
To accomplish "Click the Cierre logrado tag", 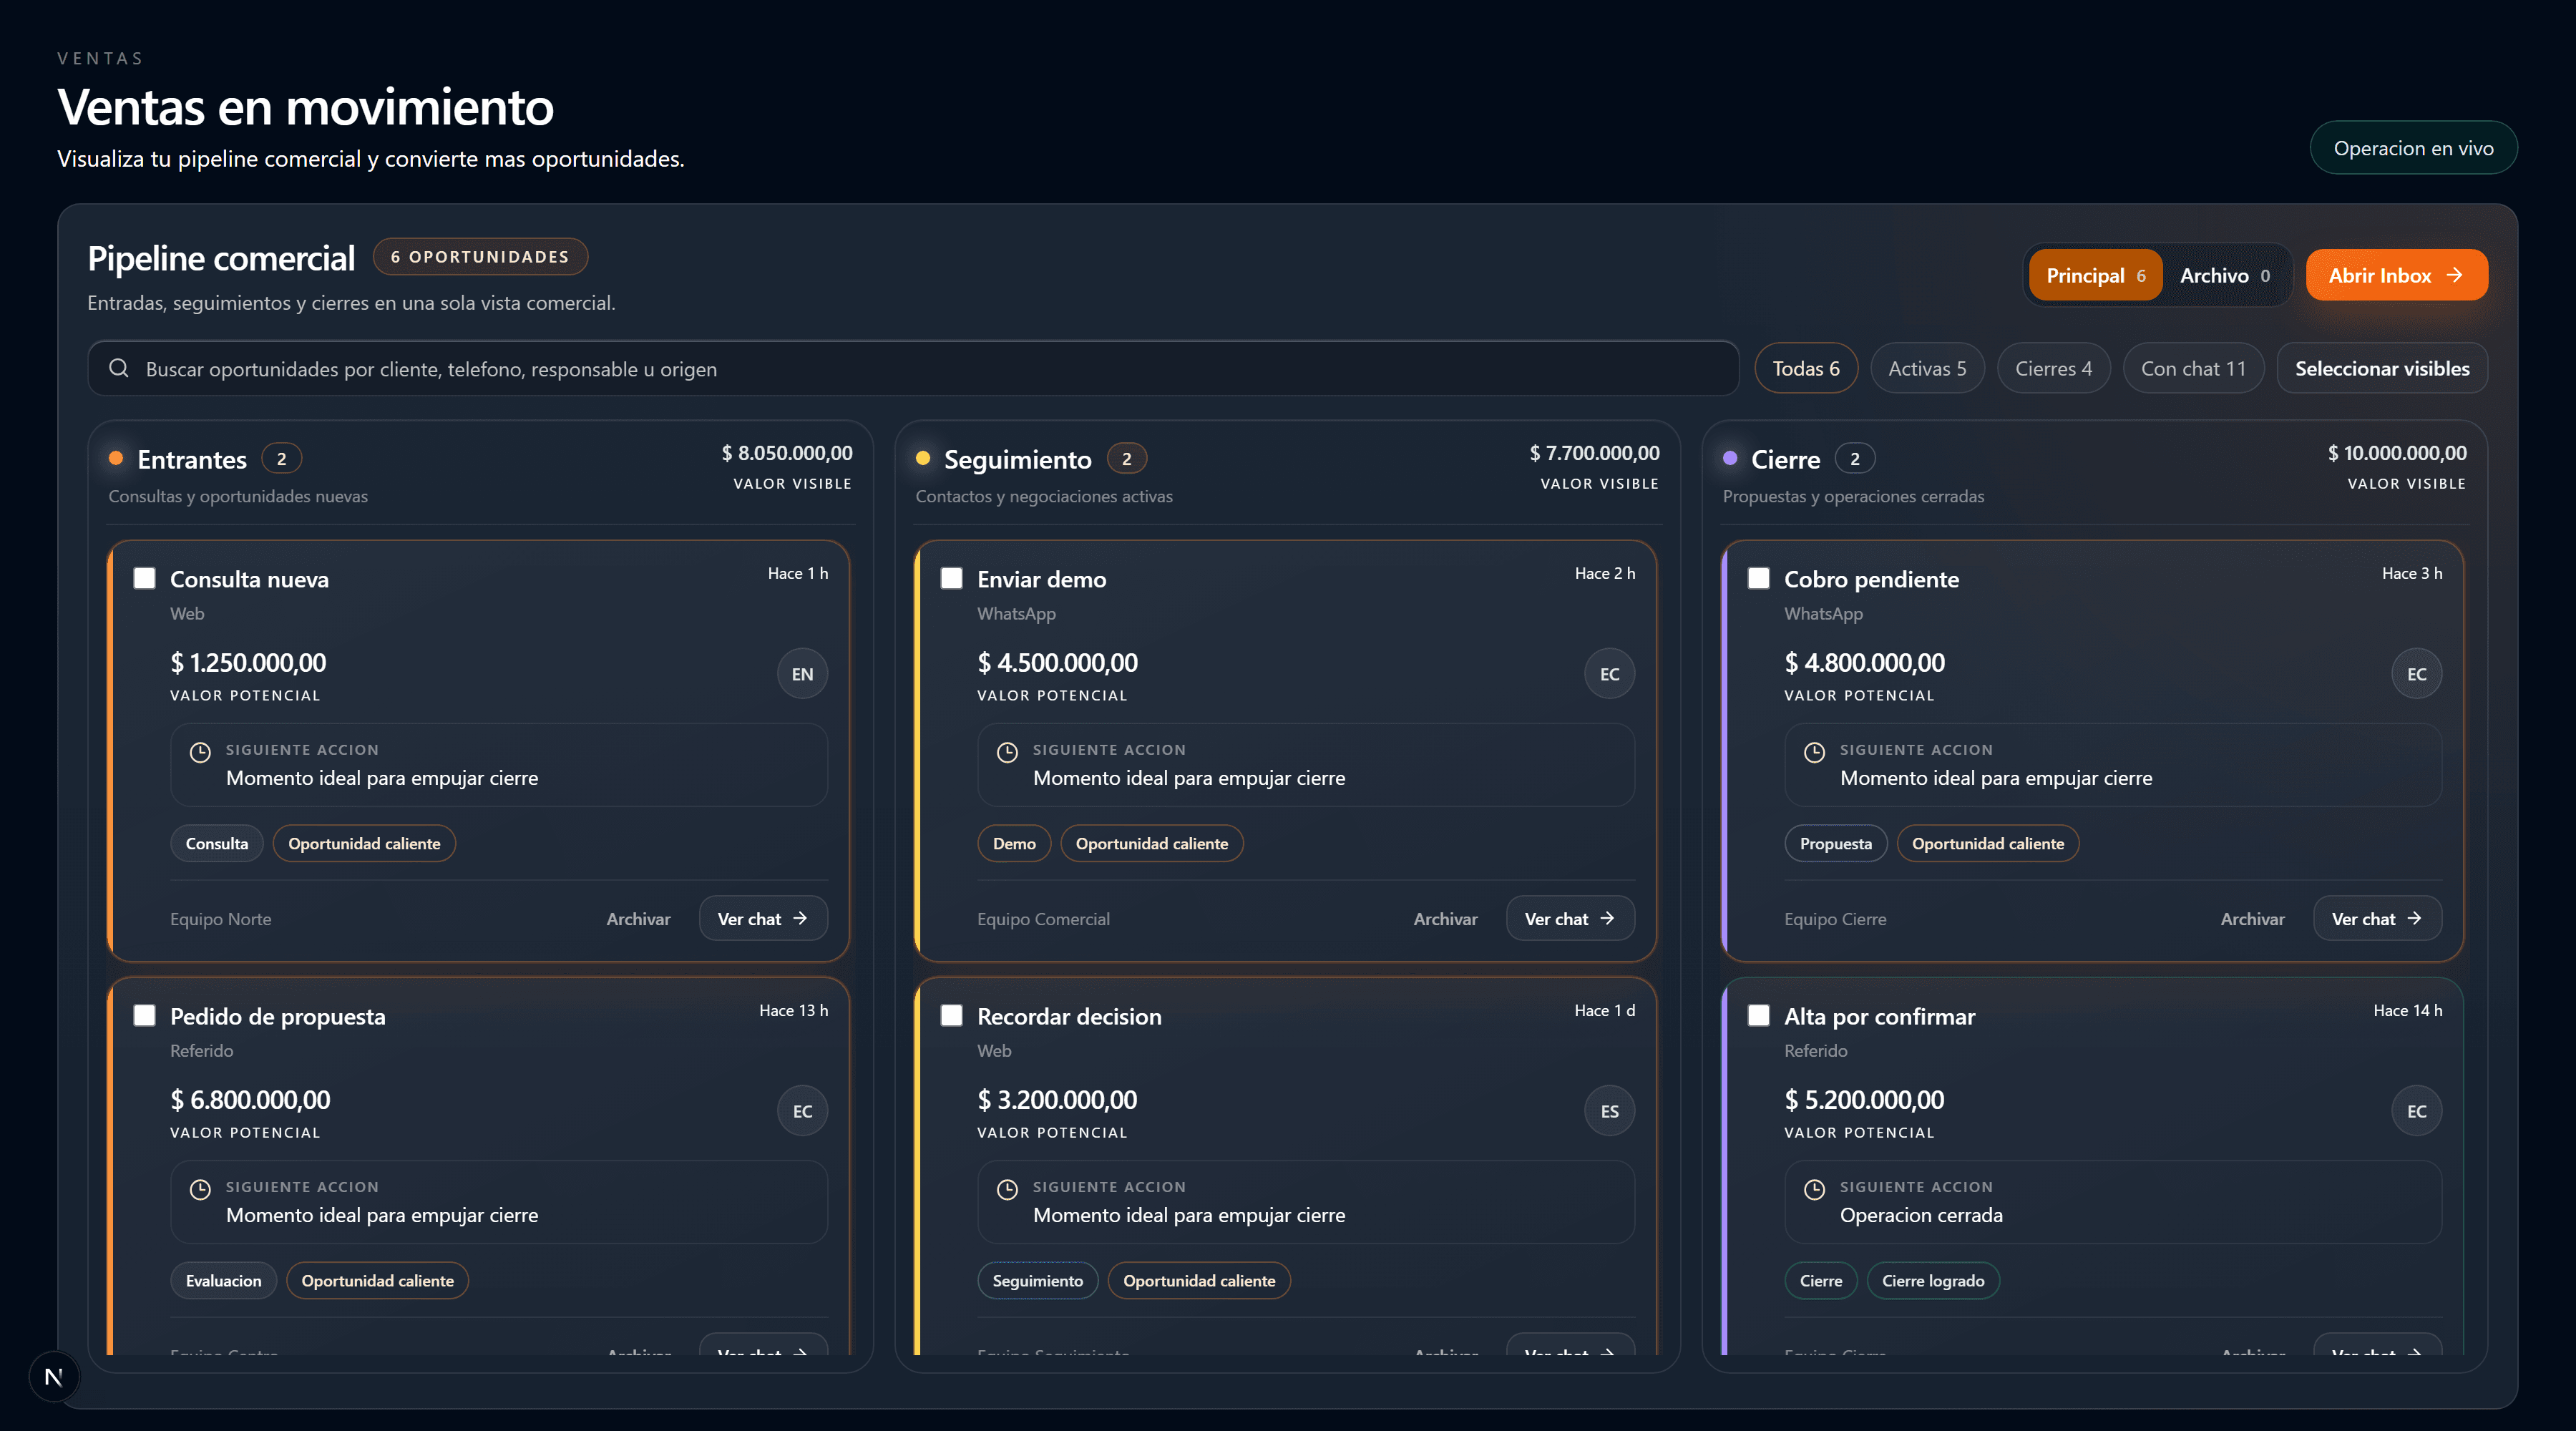I will pyautogui.click(x=1933, y=1280).
